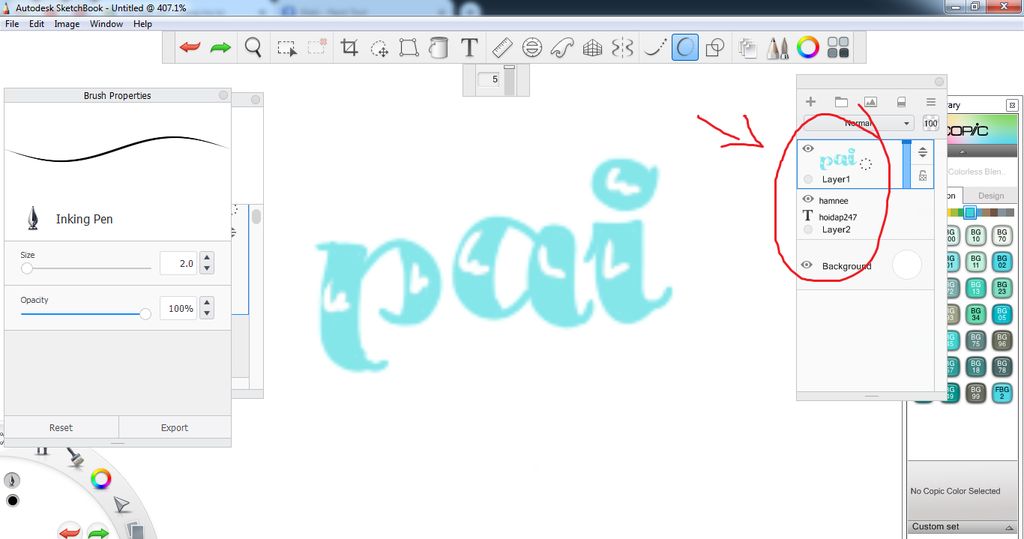Hide the hamnee text layer eye

click(x=808, y=199)
